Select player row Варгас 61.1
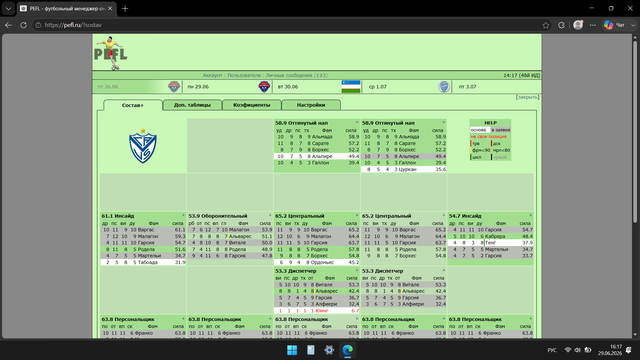Viewport: 640px width, 360px height. [x=143, y=230]
